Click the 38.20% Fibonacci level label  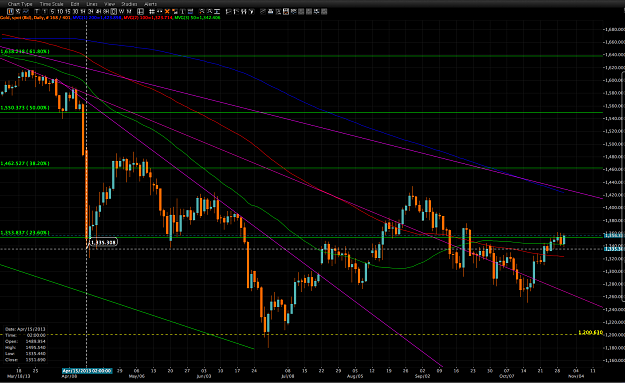pyautogui.click(x=25, y=163)
